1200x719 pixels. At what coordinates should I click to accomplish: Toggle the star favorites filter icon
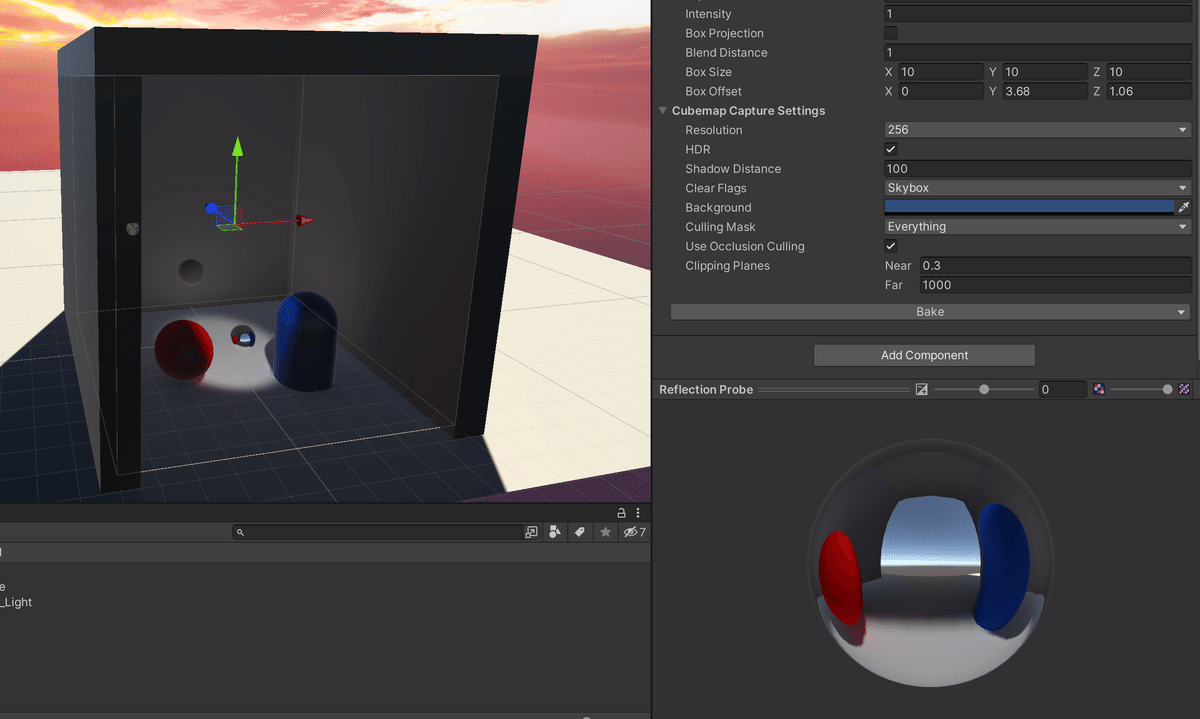tap(605, 532)
